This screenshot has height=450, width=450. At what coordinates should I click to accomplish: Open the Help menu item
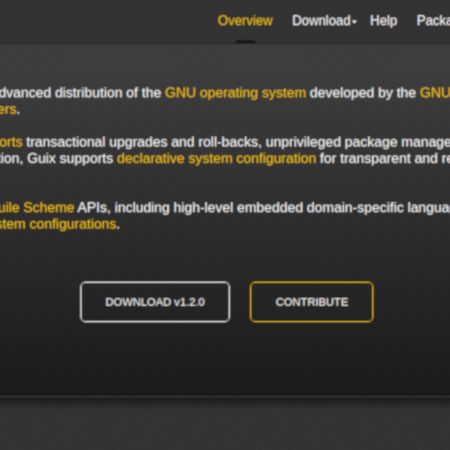pyautogui.click(x=383, y=21)
